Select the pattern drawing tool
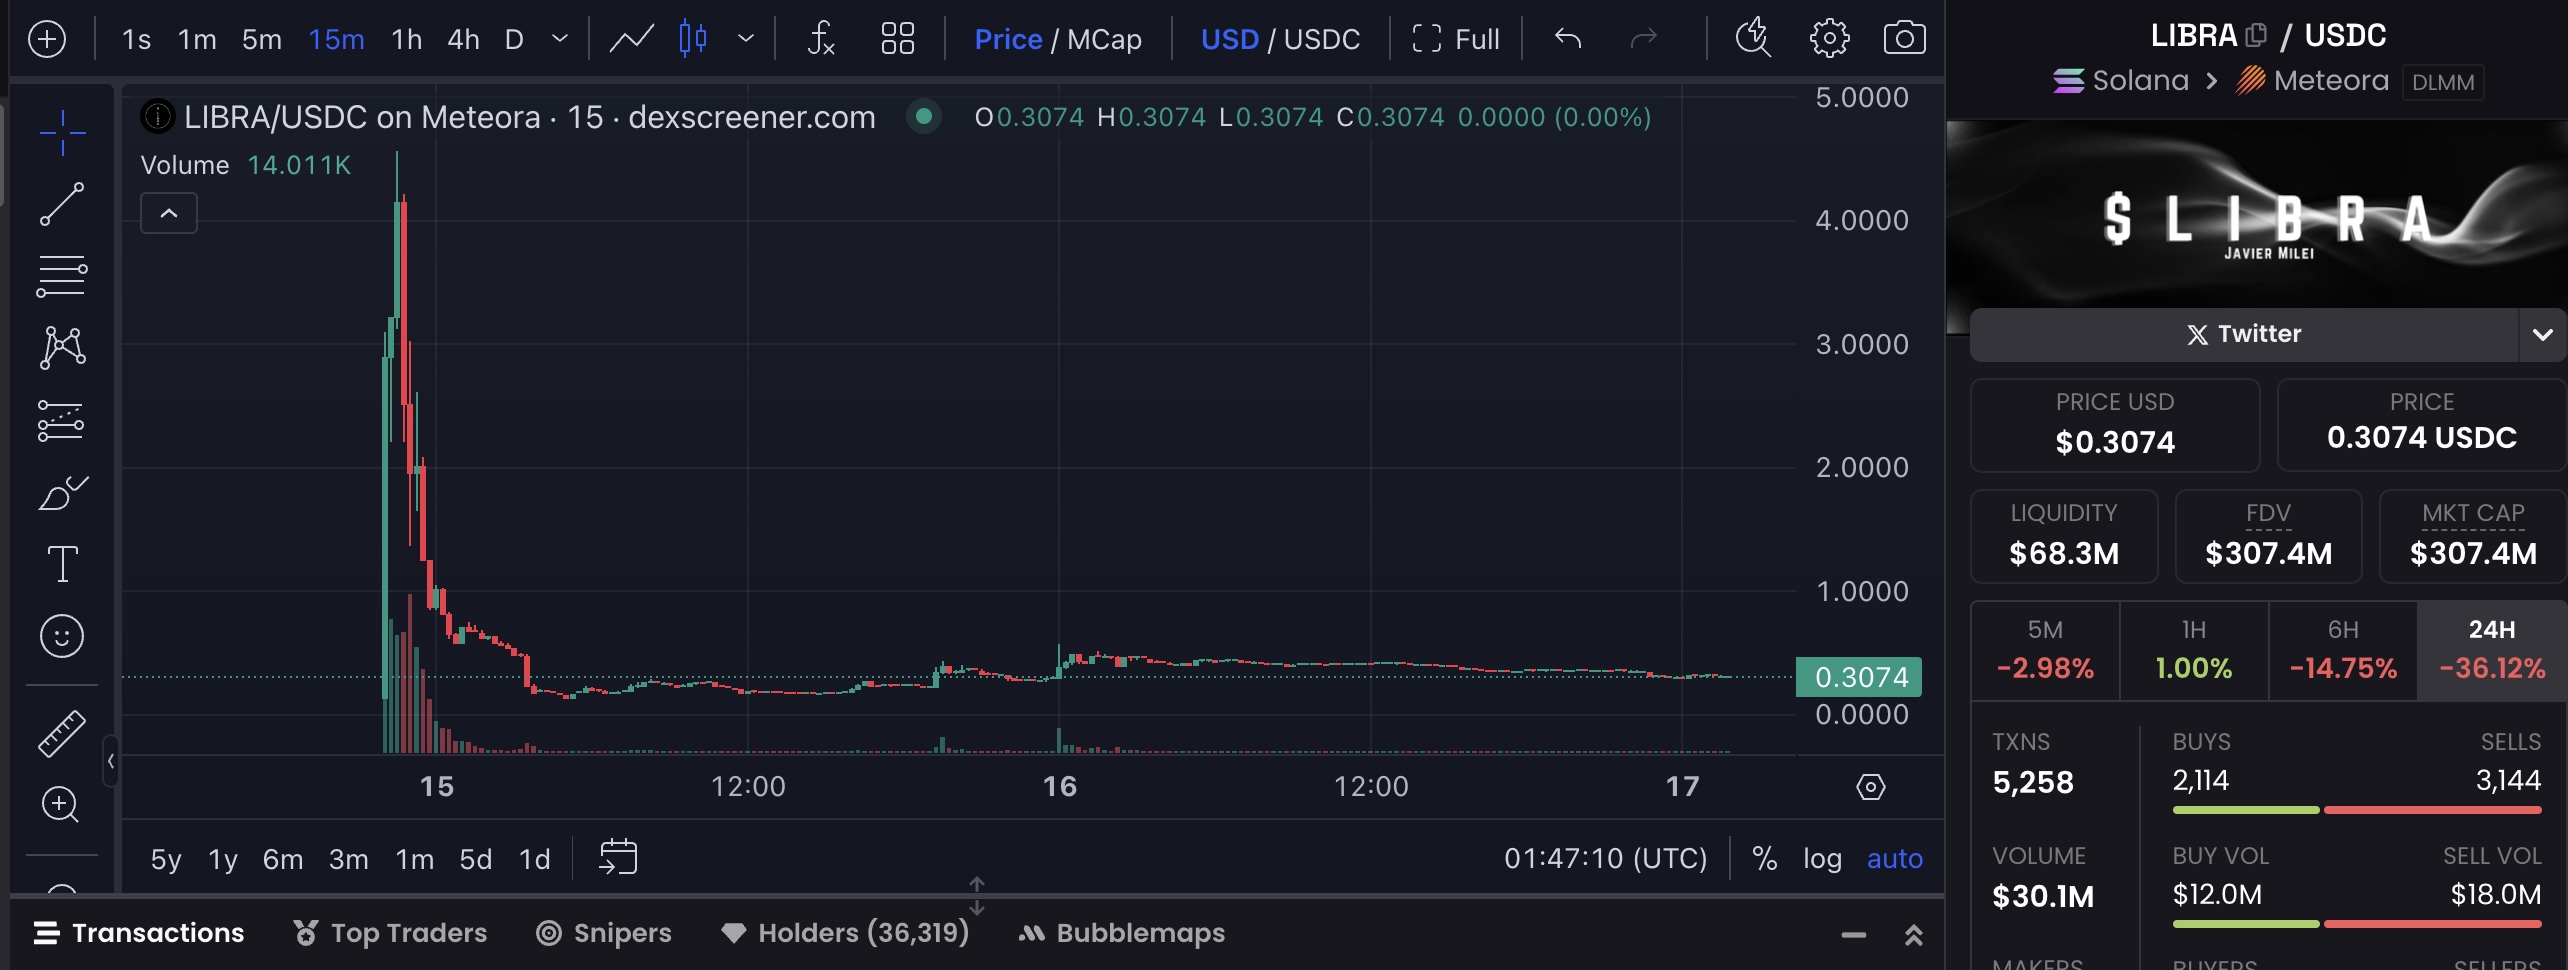The image size is (2568, 970). click(x=62, y=348)
